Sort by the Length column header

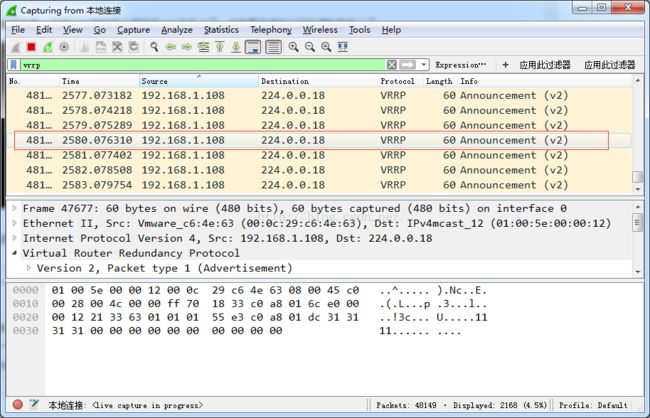pyautogui.click(x=440, y=81)
